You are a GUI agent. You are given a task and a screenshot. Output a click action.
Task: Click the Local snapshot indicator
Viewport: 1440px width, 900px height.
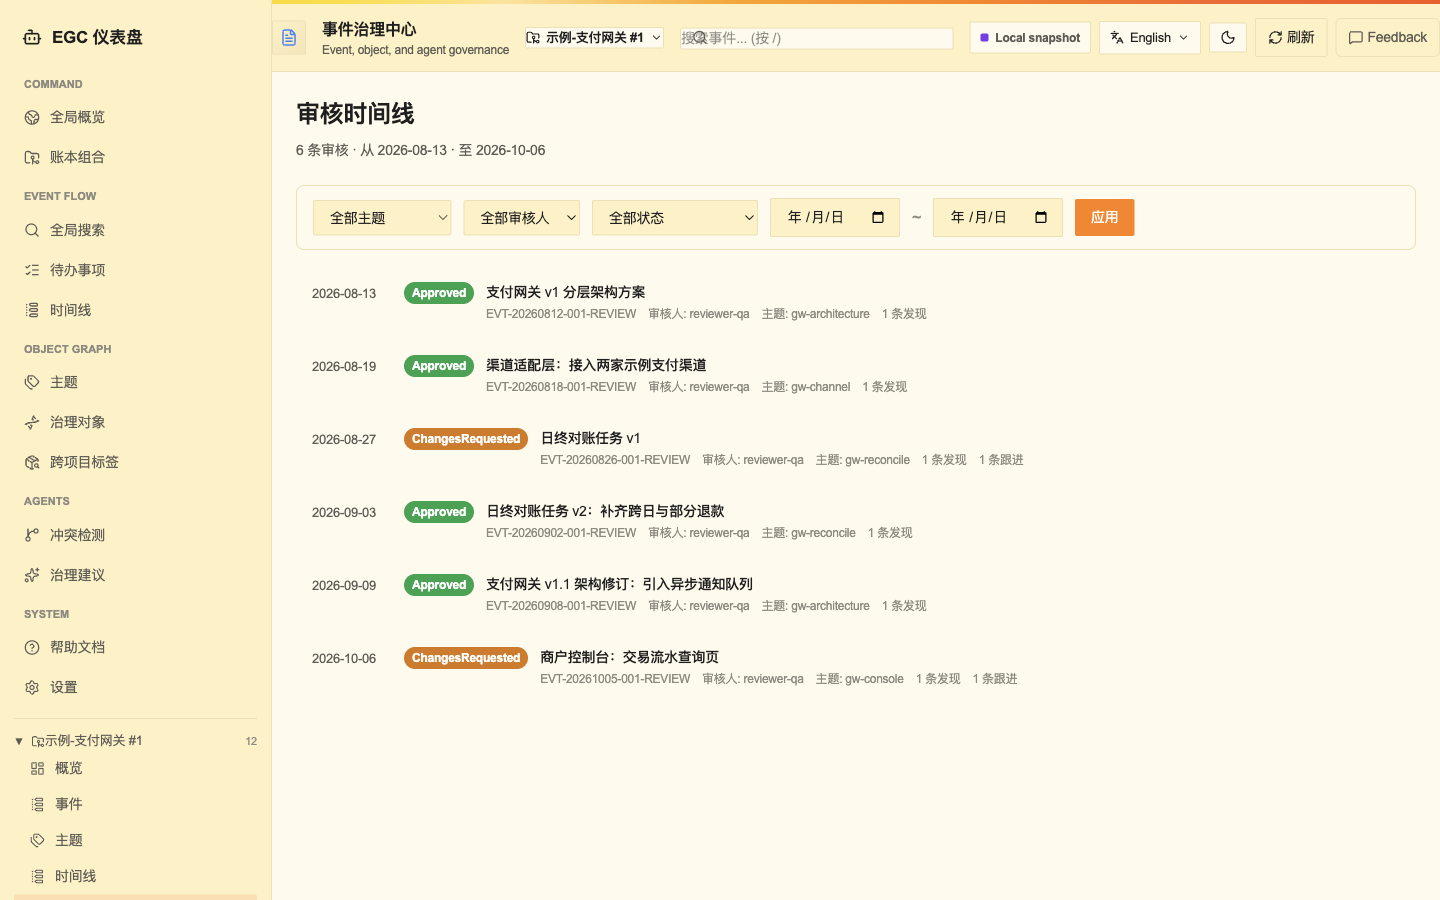pyautogui.click(x=1030, y=38)
